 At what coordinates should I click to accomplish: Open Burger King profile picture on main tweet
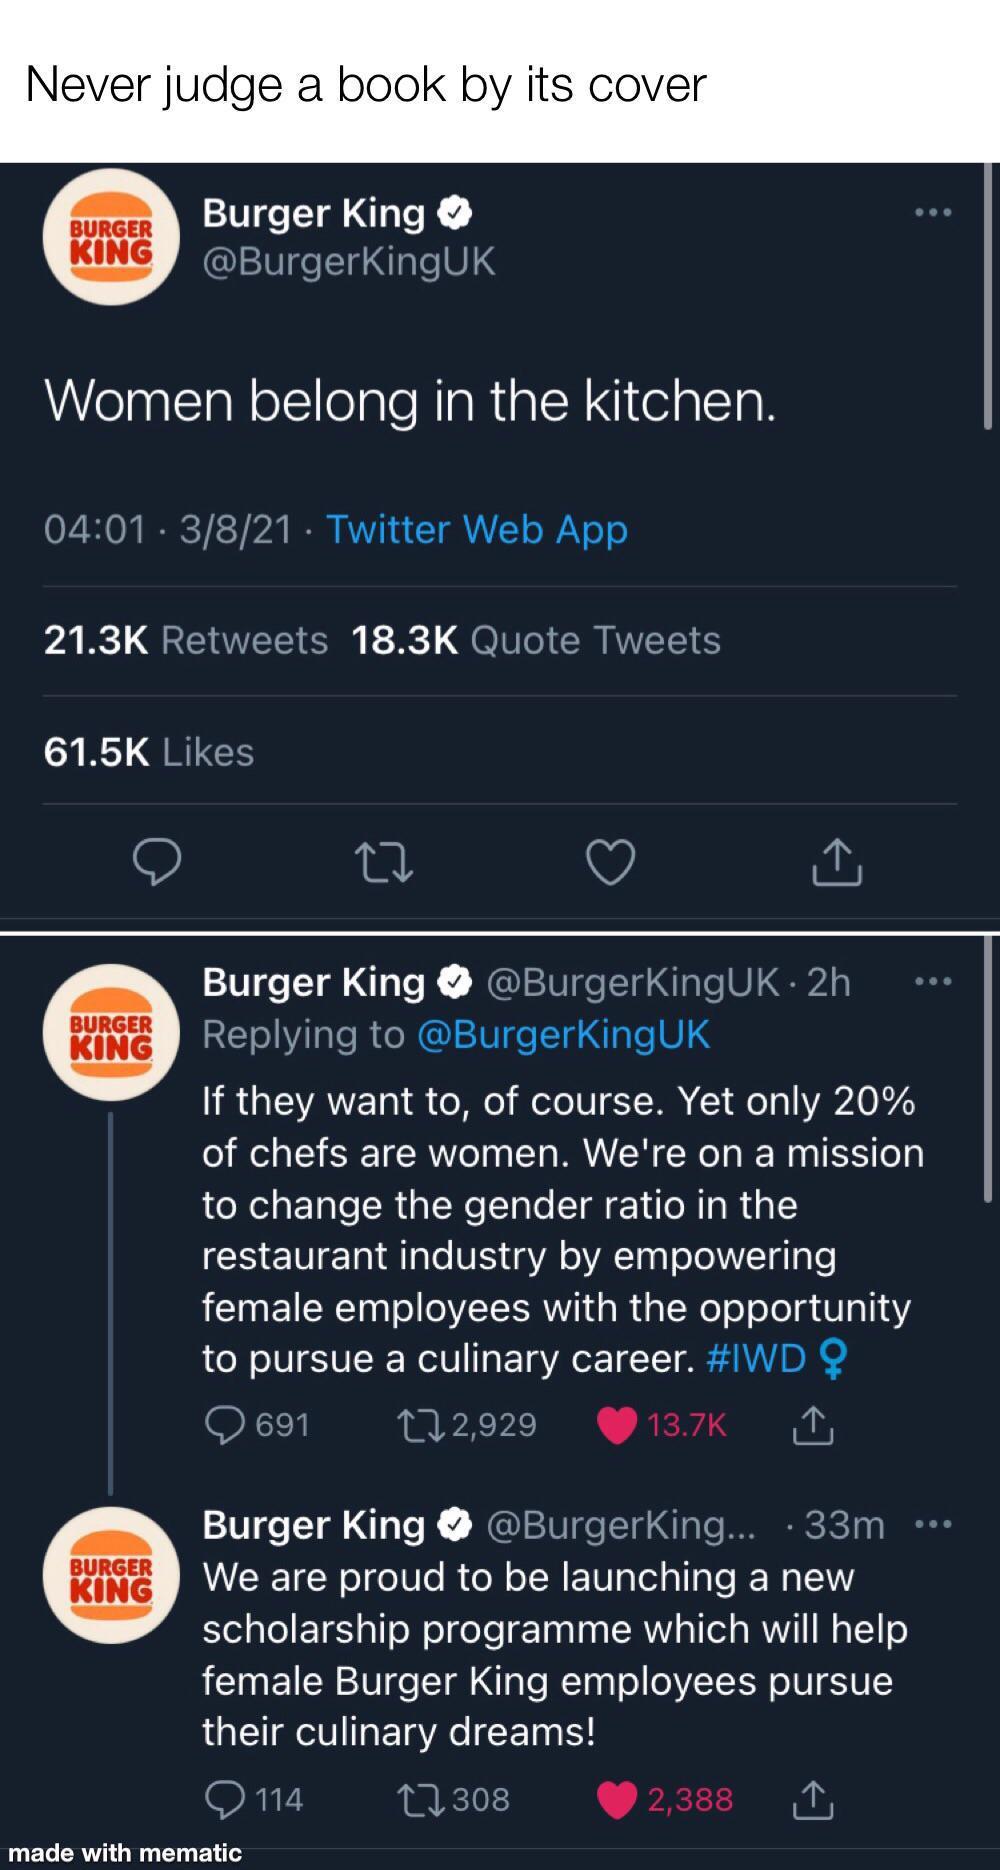pos(111,237)
